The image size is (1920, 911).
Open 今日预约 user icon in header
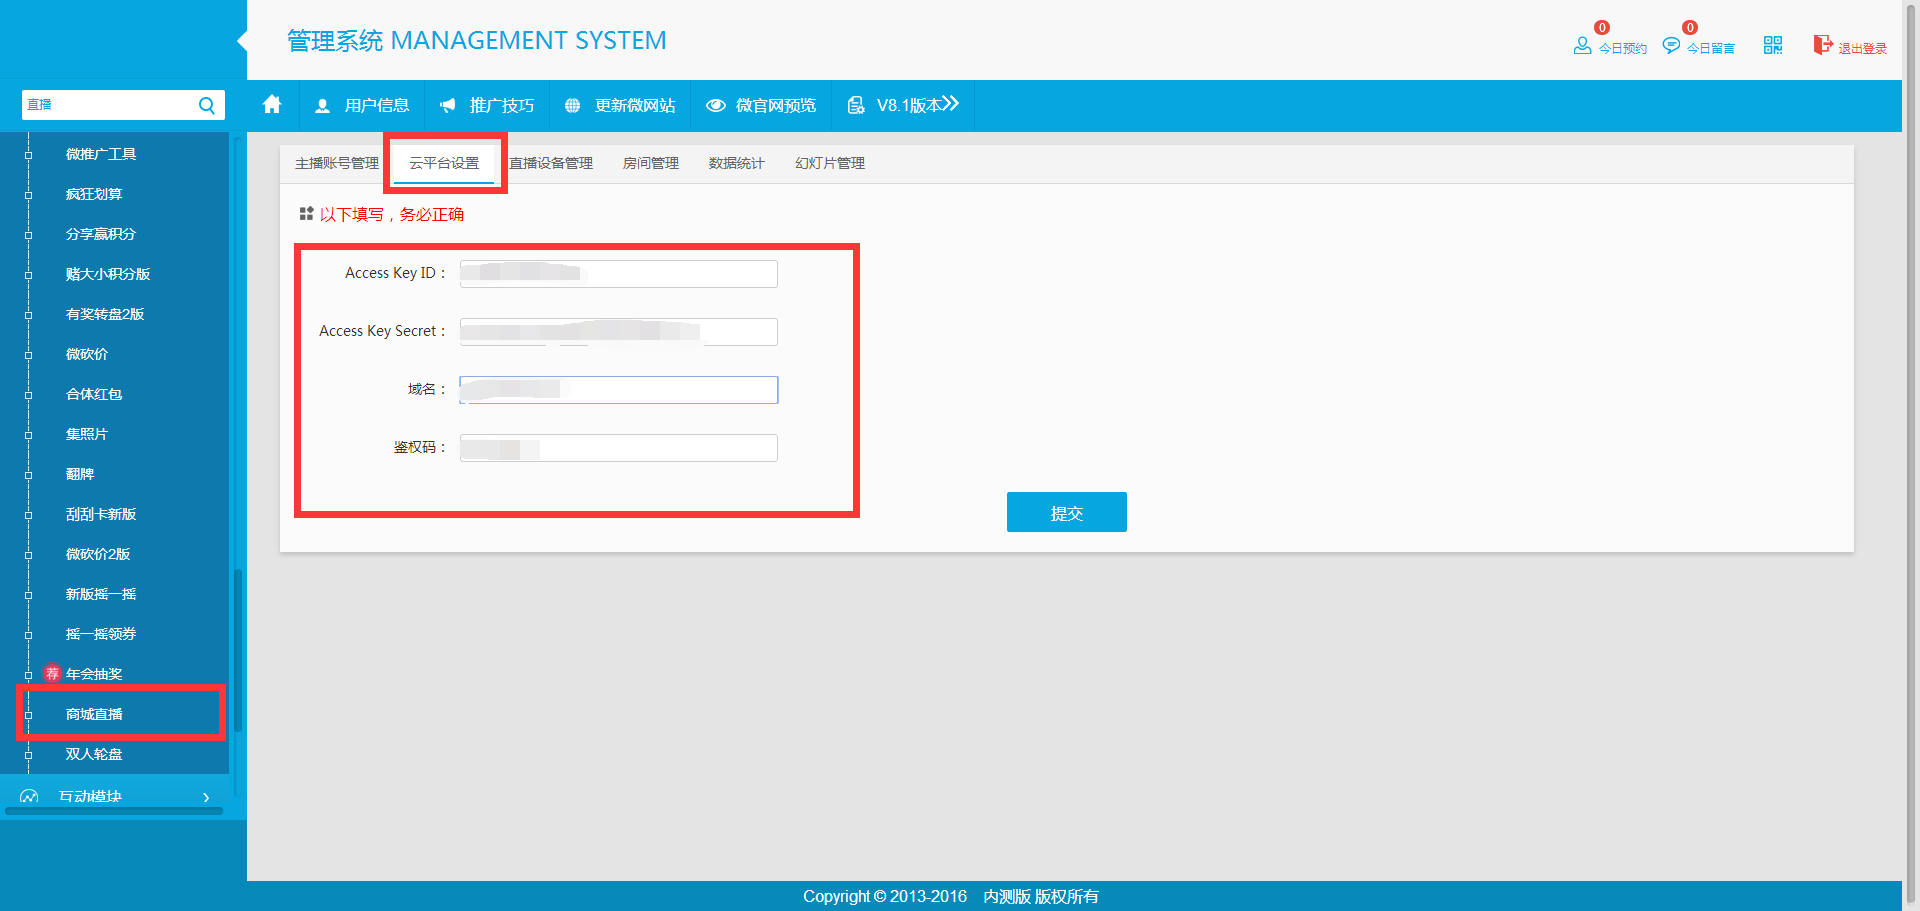click(1582, 46)
